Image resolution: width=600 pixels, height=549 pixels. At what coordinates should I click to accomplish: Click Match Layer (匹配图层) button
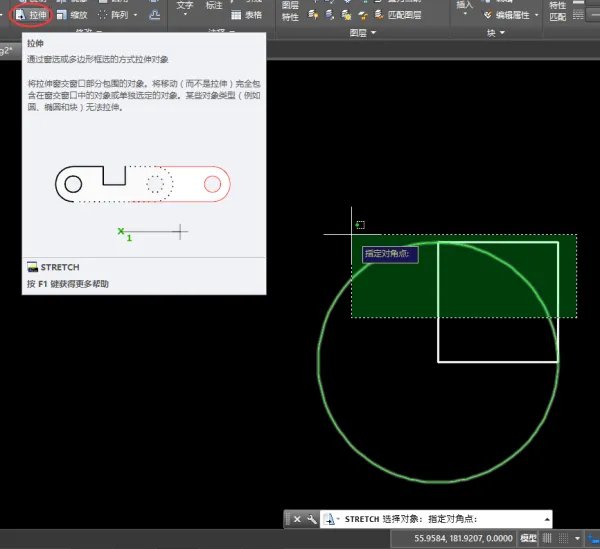(394, 16)
